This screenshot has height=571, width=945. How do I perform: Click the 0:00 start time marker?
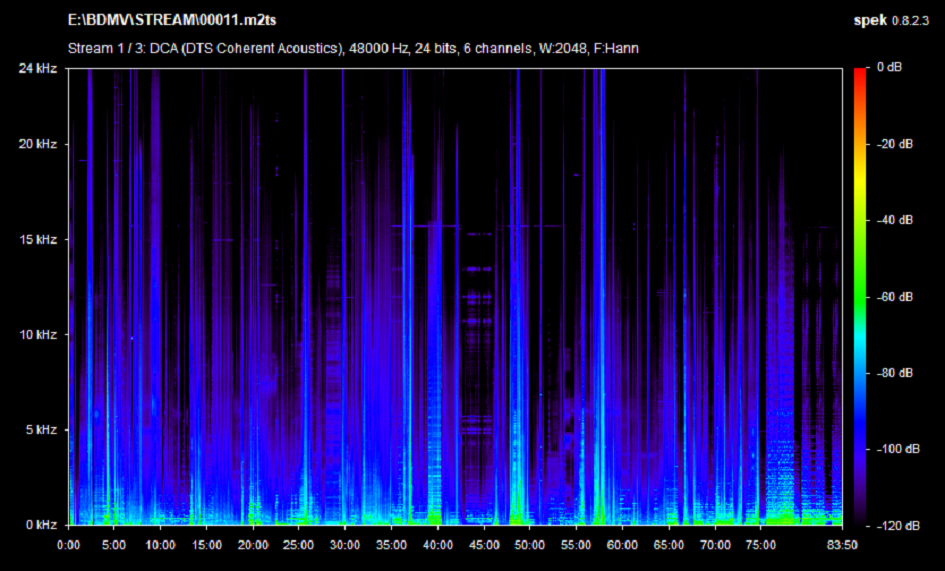tap(69, 545)
